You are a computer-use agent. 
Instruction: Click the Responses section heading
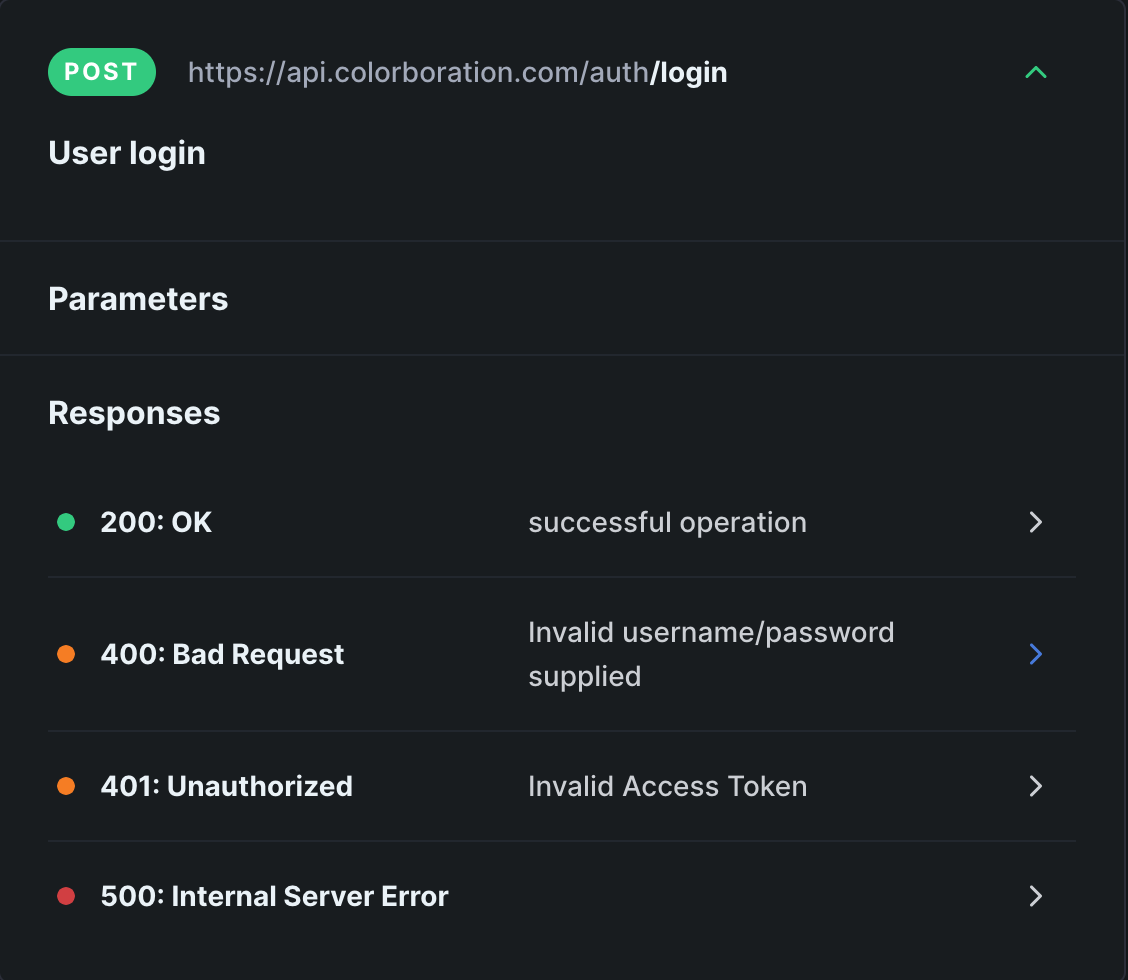pos(134,414)
